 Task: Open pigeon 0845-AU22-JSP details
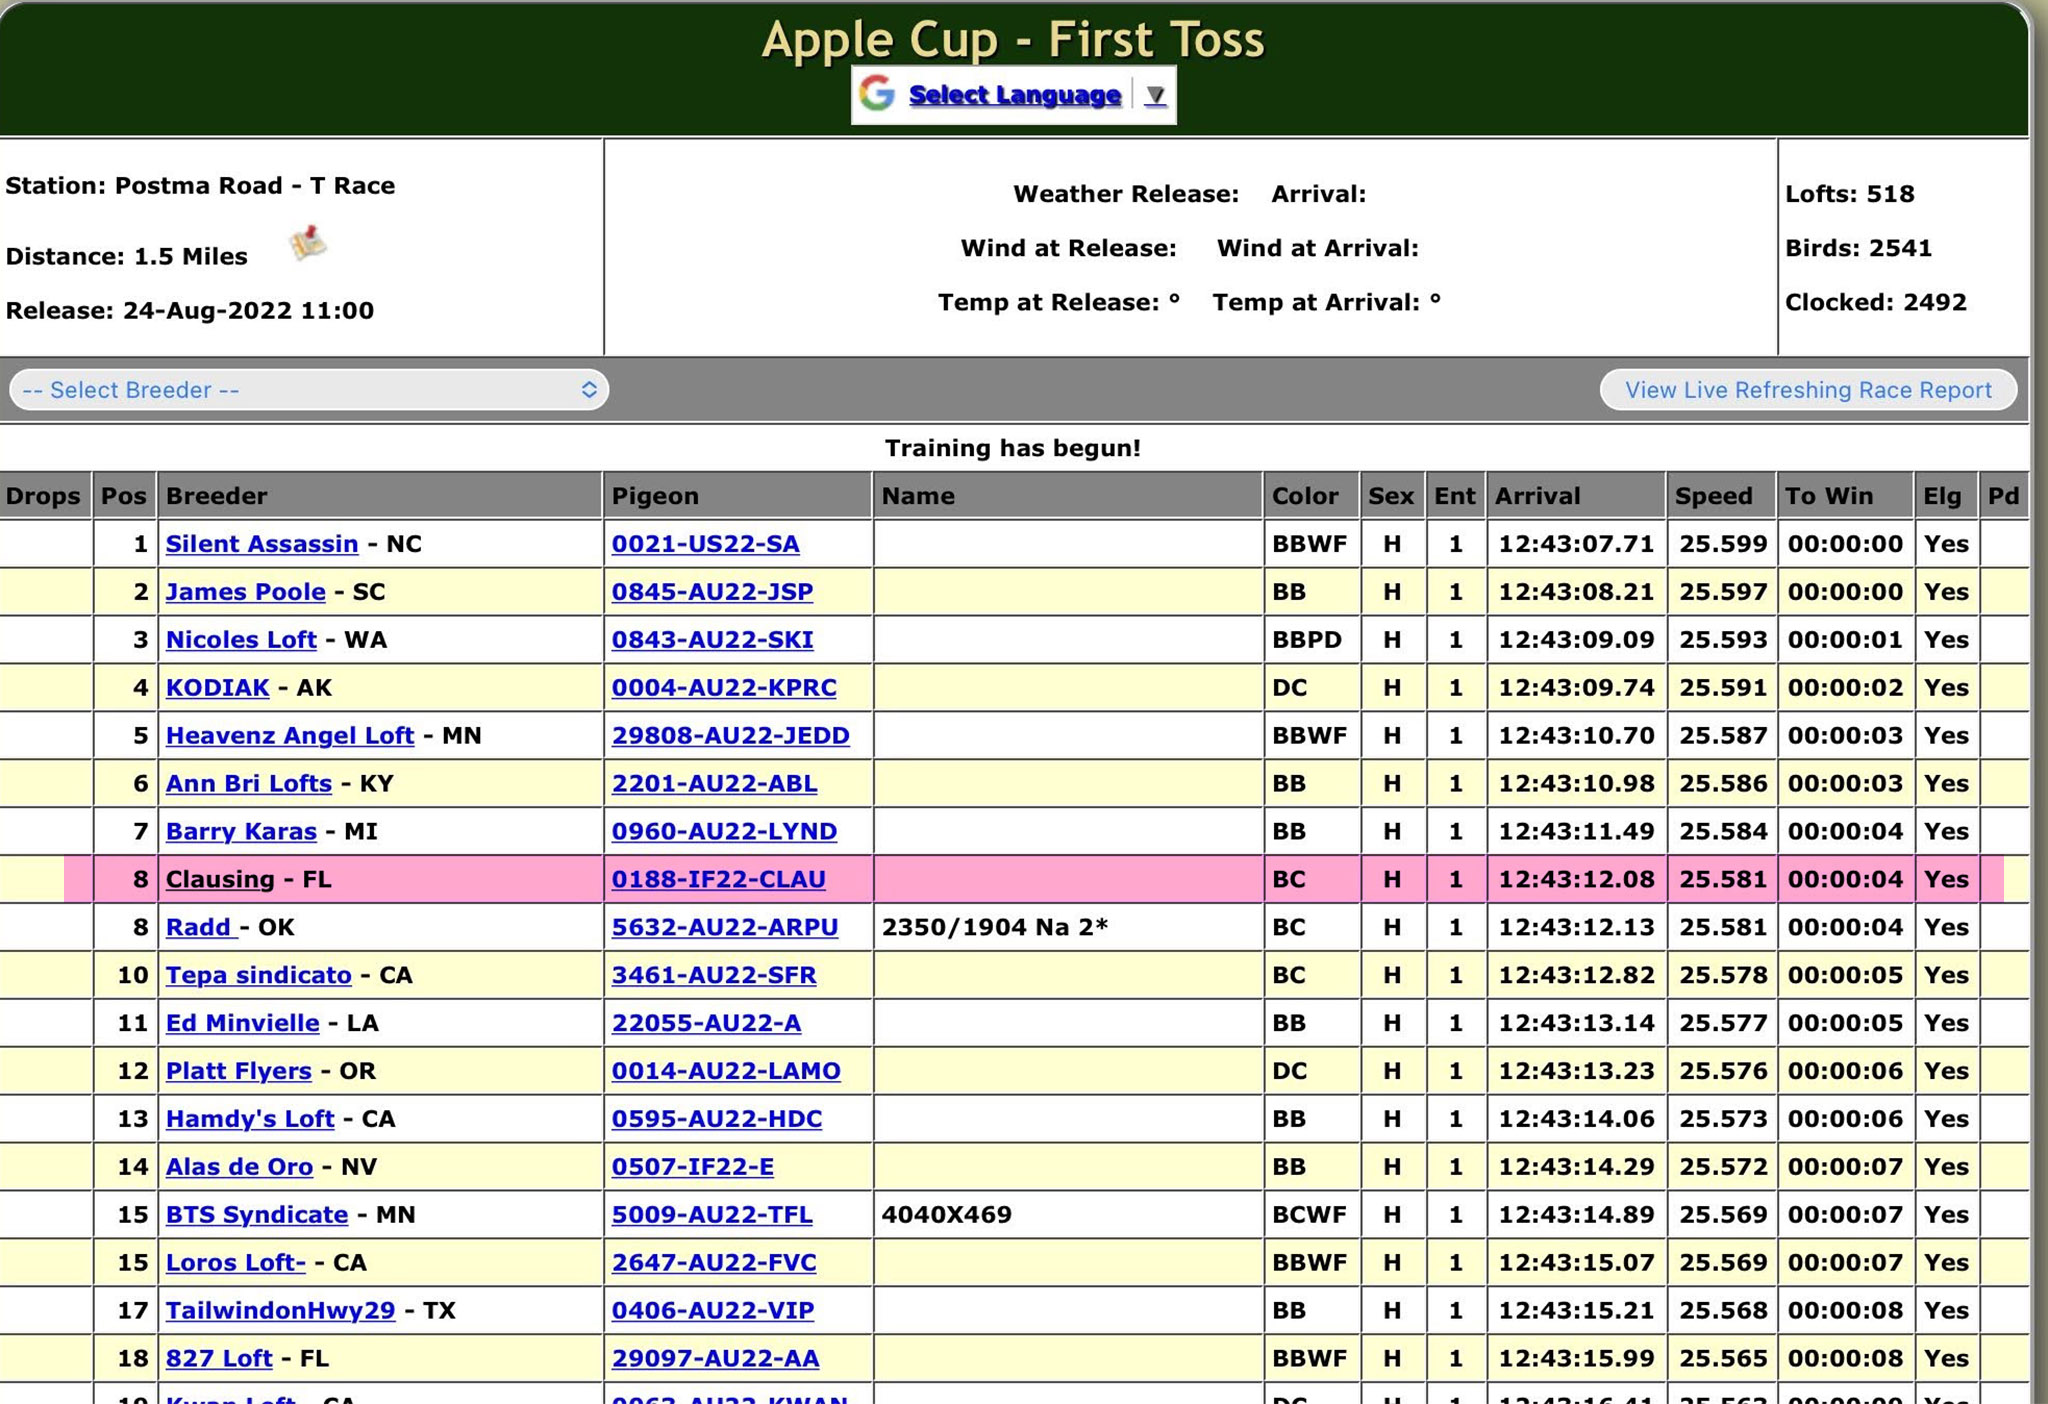click(713, 592)
